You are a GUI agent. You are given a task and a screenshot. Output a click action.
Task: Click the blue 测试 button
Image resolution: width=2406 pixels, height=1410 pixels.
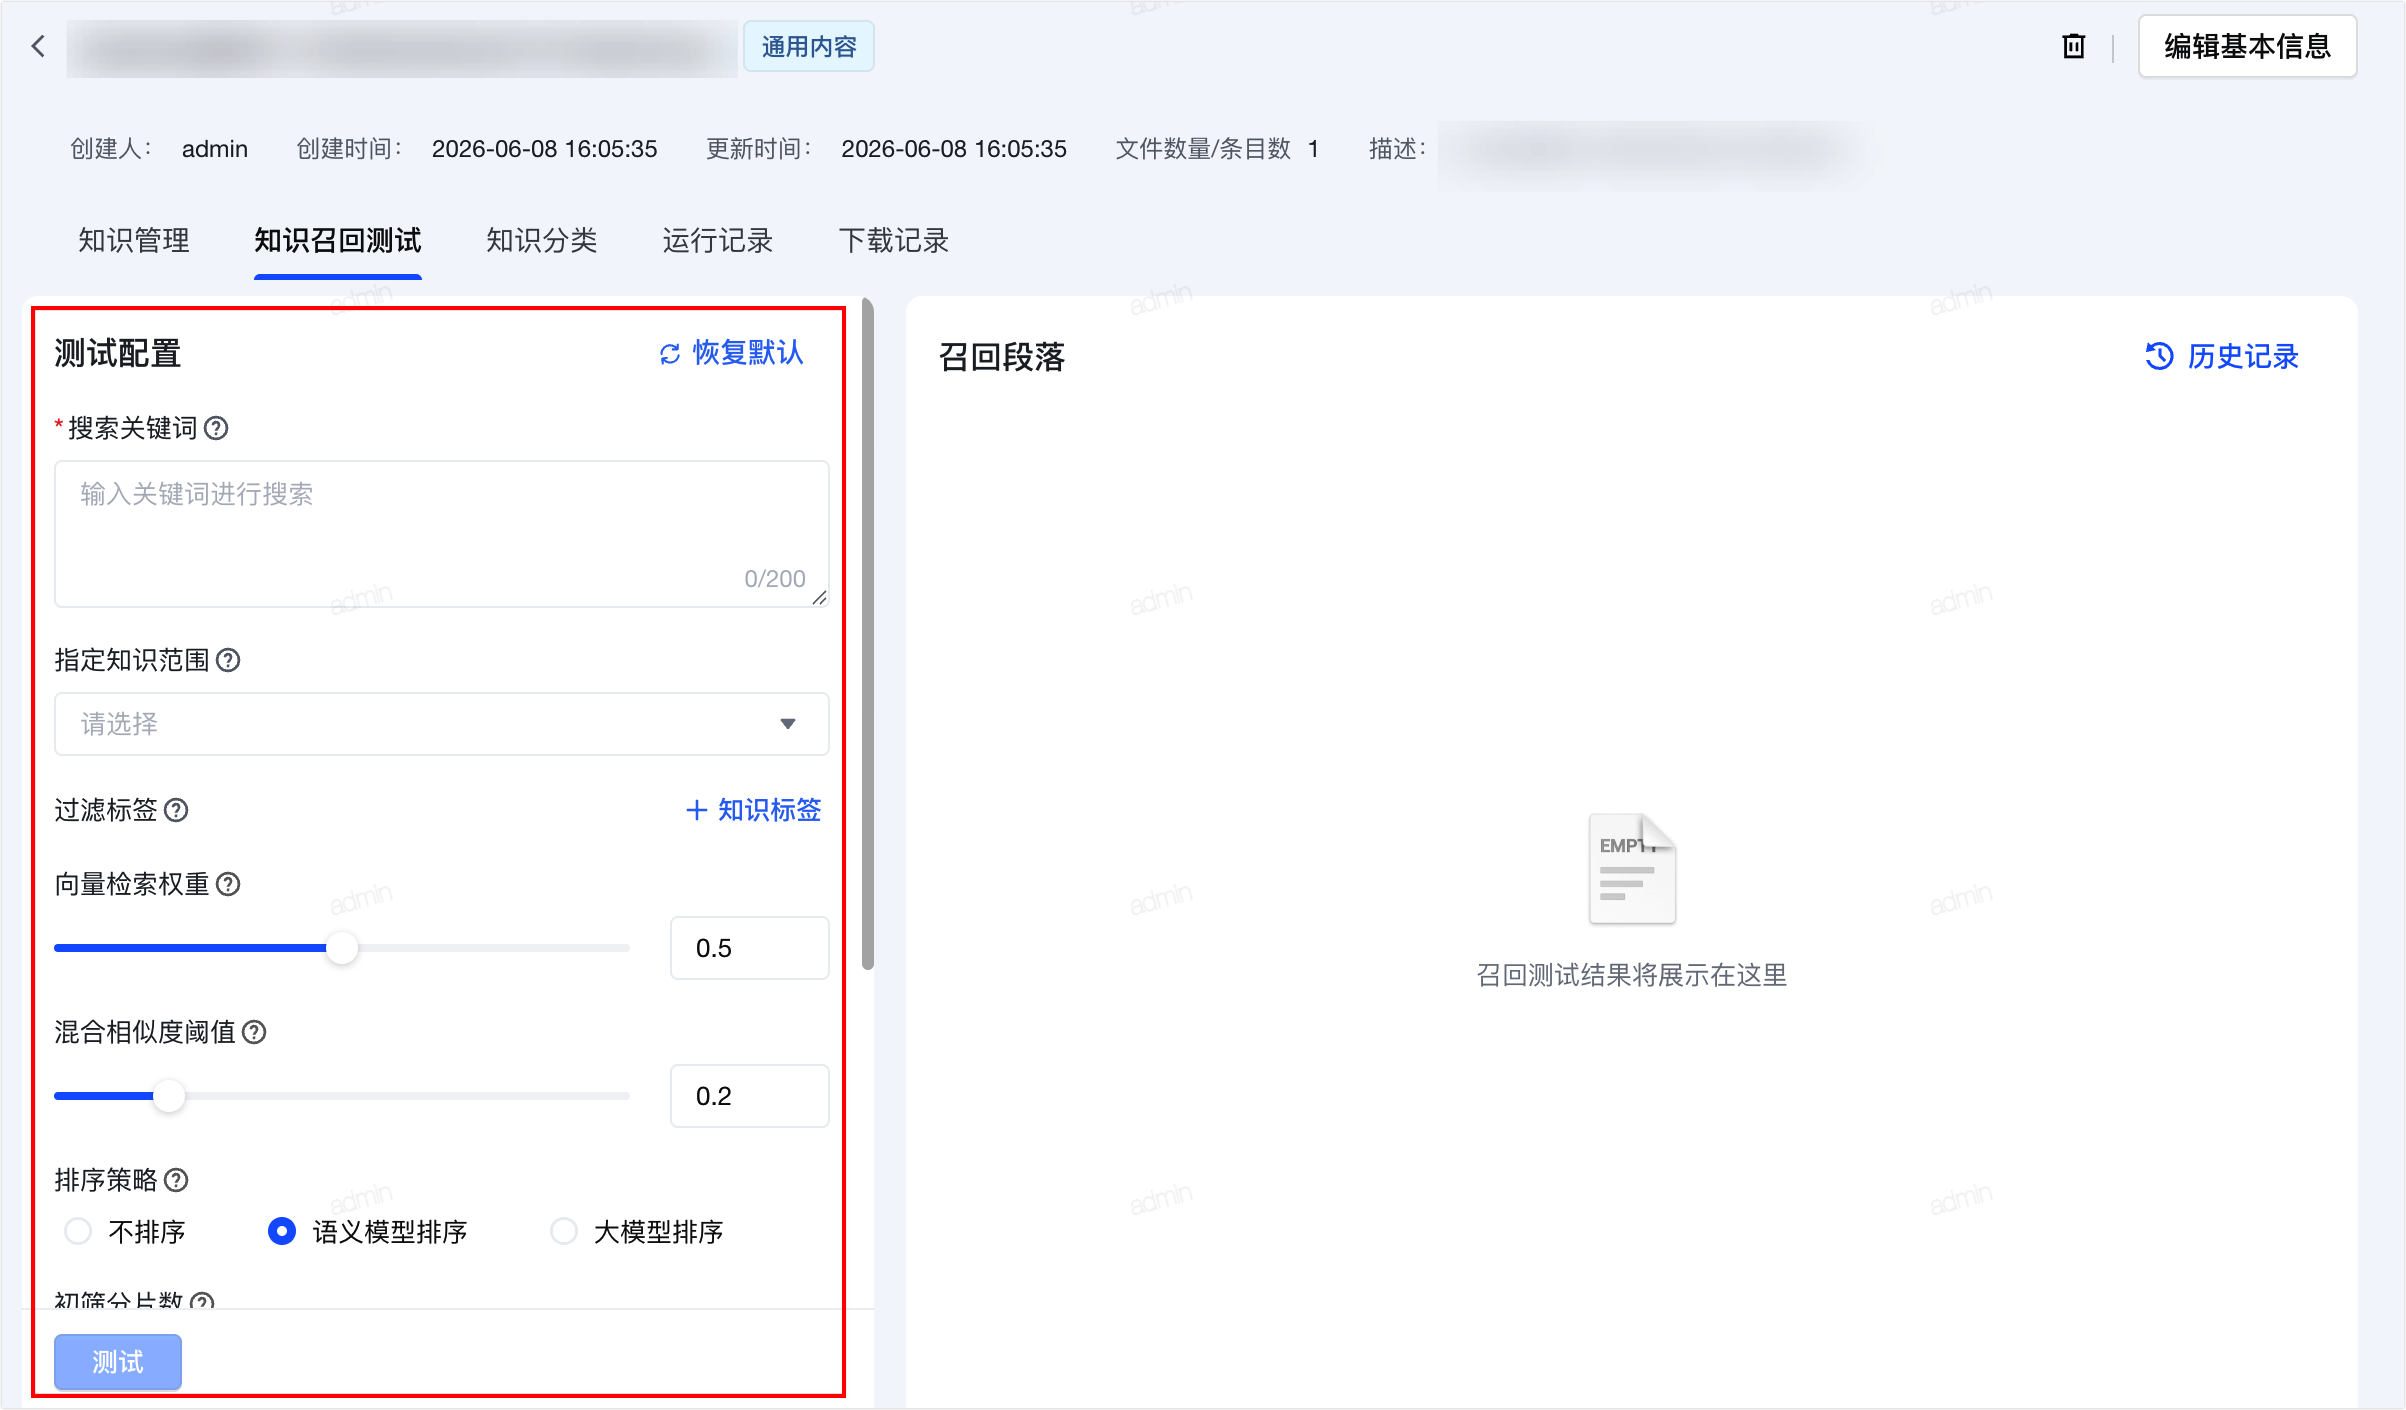click(x=118, y=1362)
